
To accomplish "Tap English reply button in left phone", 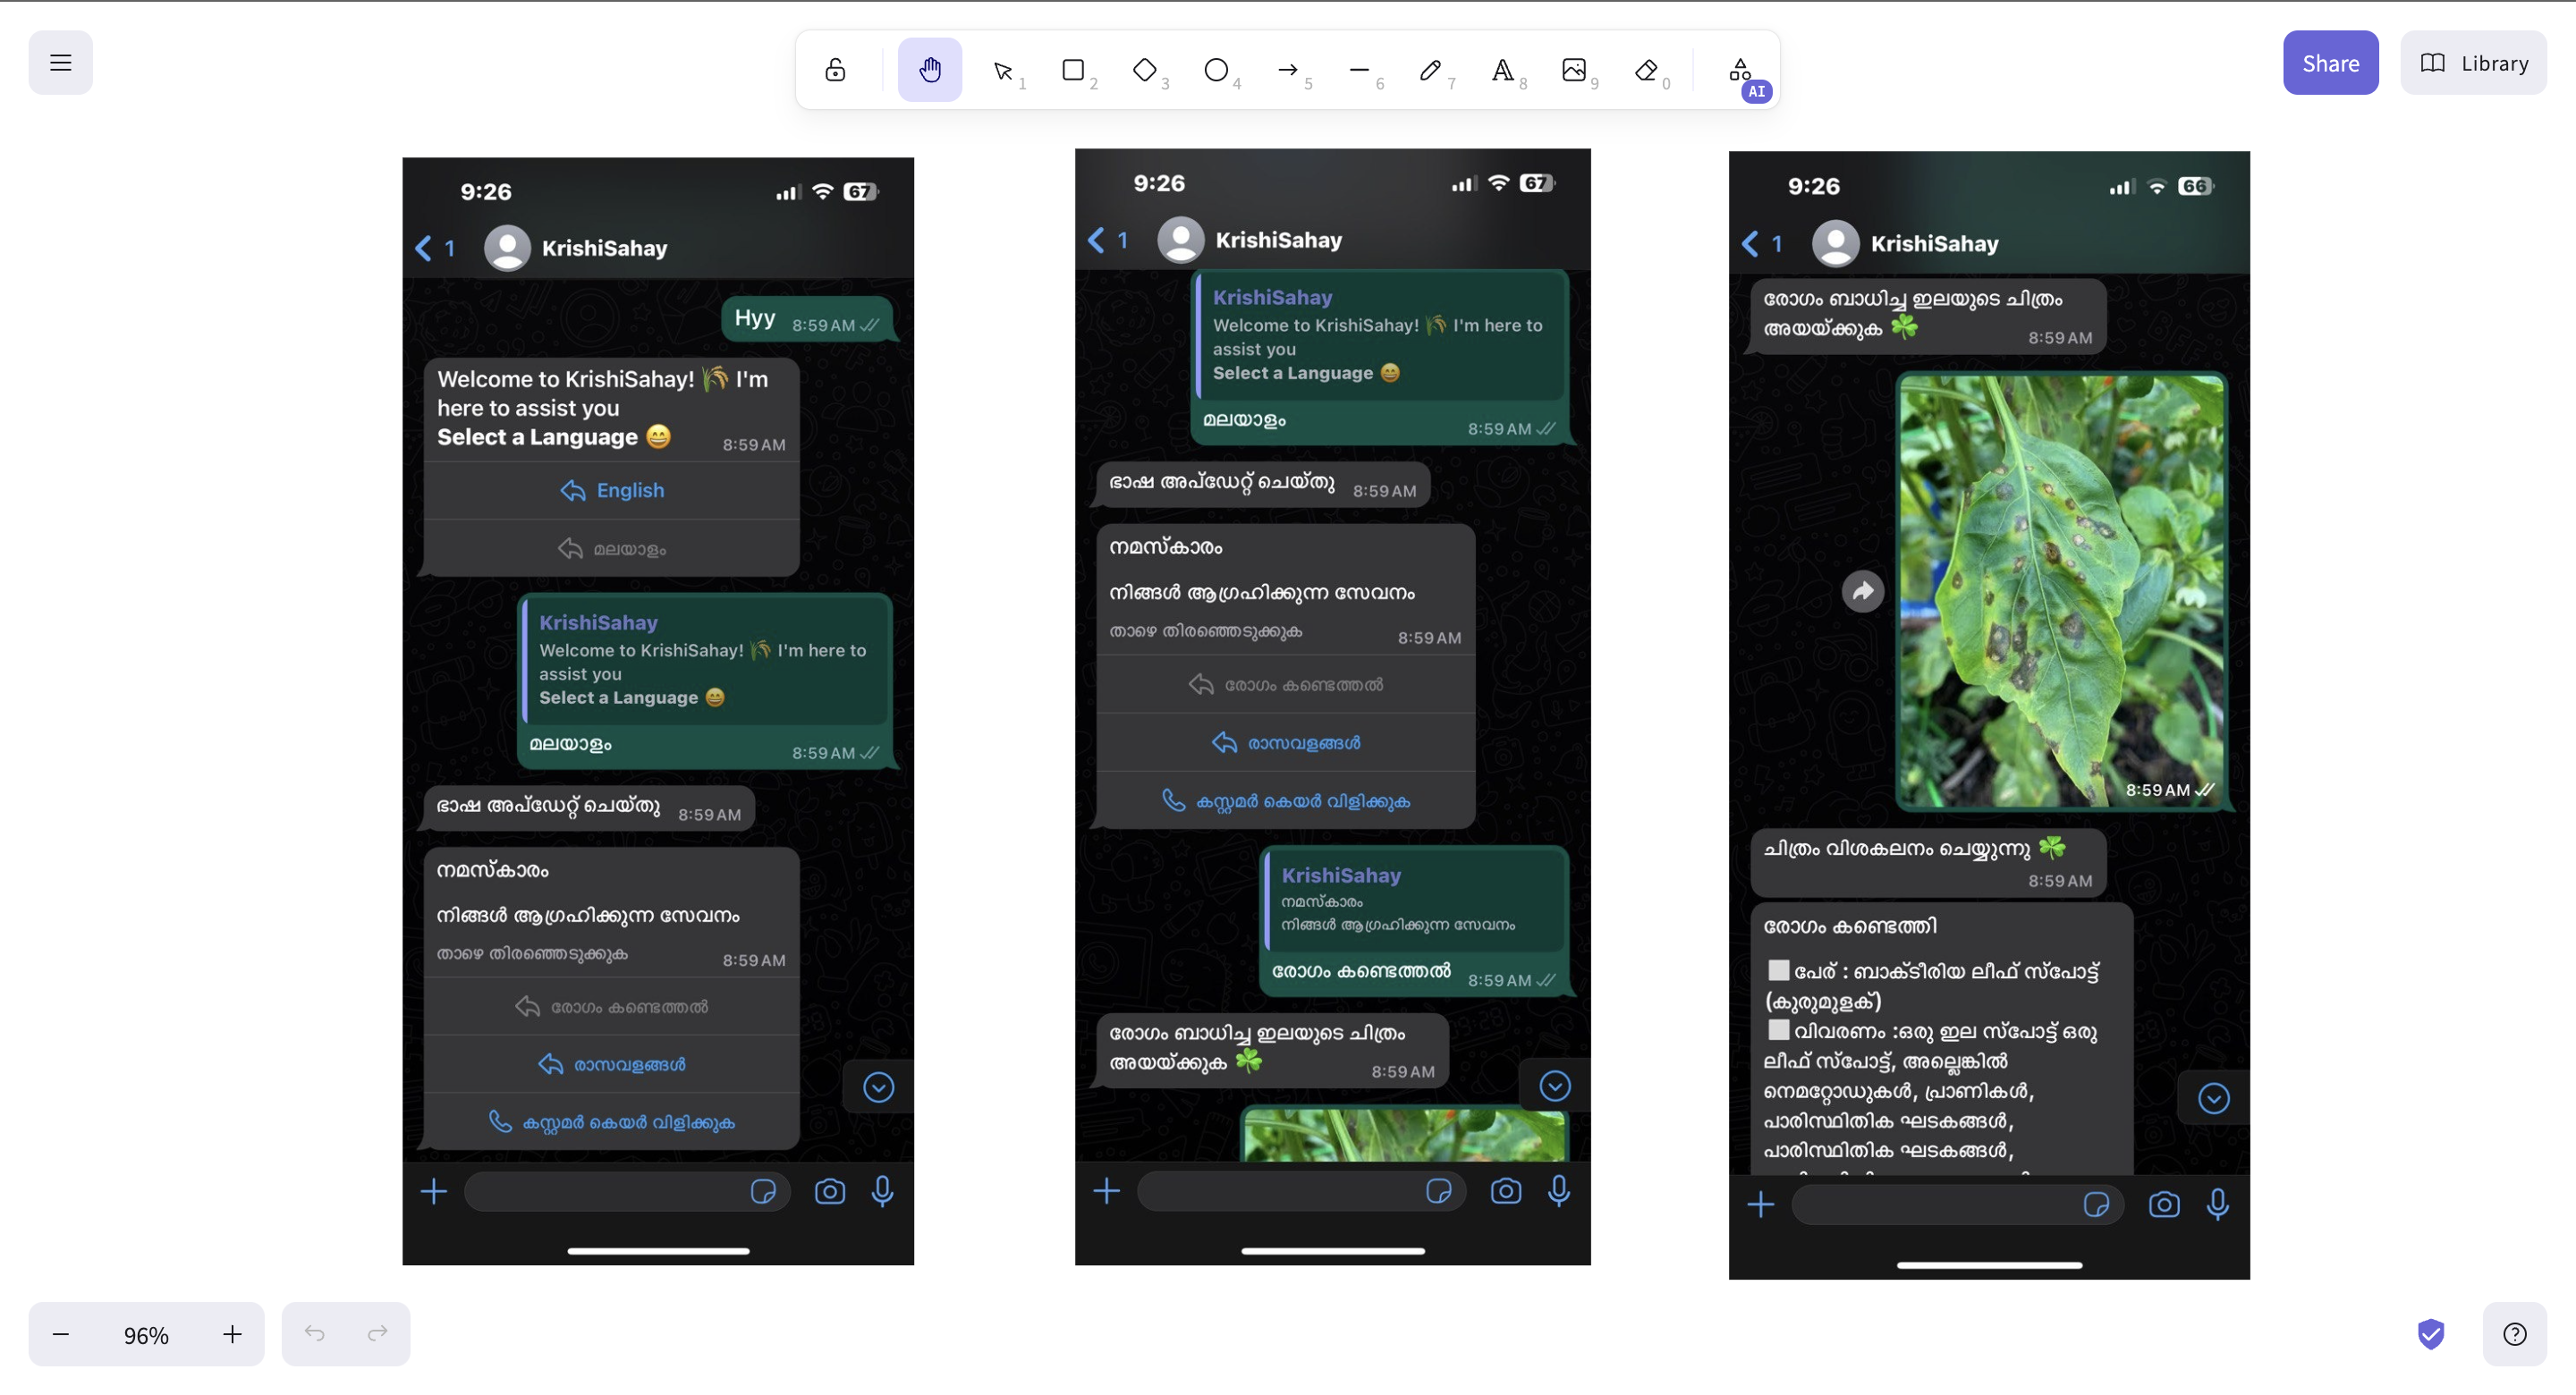I will click(612, 490).
